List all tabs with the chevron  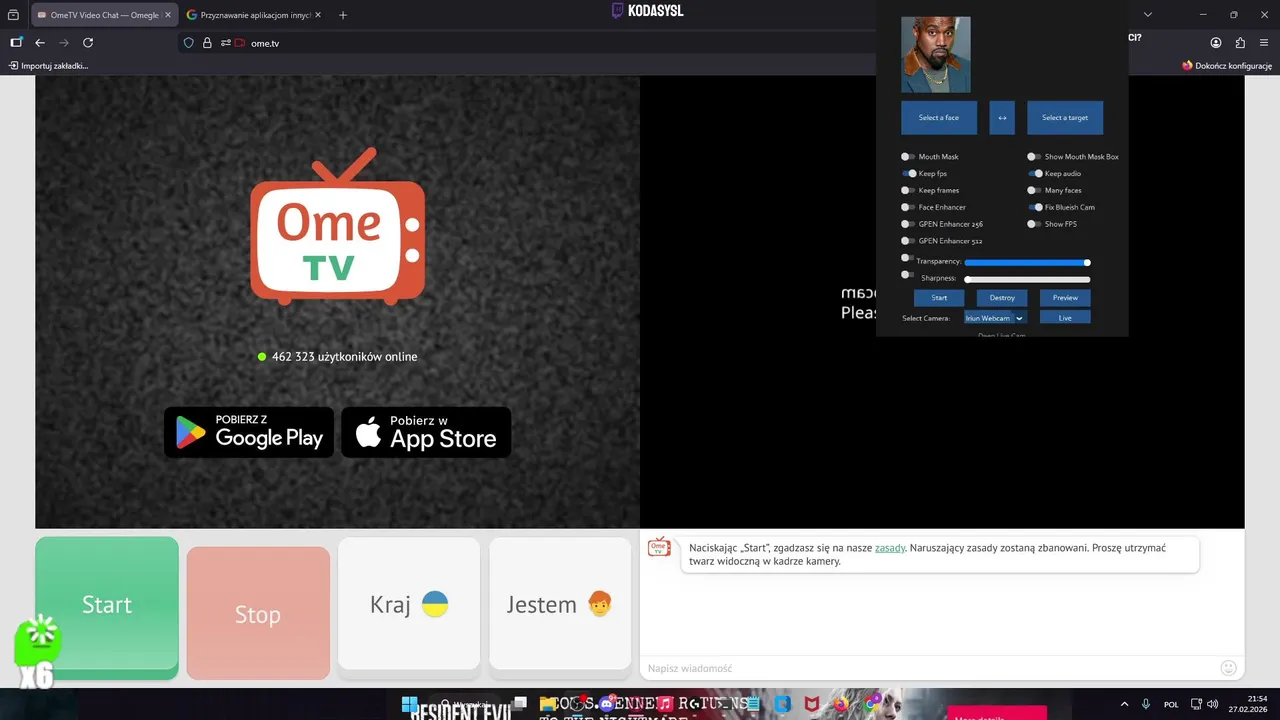click(1148, 15)
